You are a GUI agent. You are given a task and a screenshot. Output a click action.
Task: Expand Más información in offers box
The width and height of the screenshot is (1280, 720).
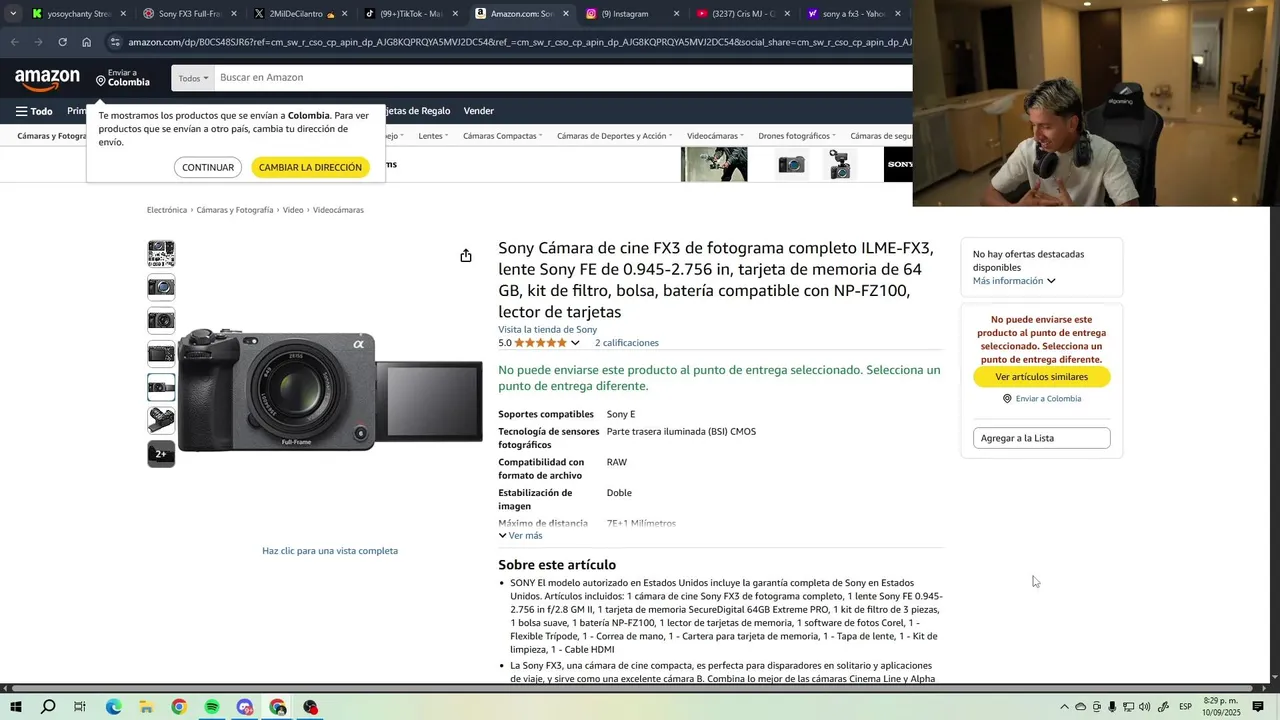[1014, 281]
